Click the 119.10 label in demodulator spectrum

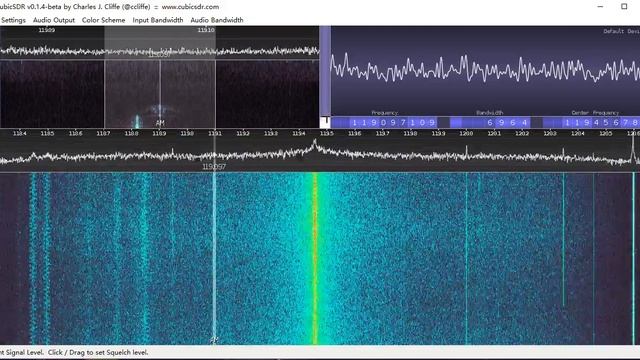(x=206, y=30)
